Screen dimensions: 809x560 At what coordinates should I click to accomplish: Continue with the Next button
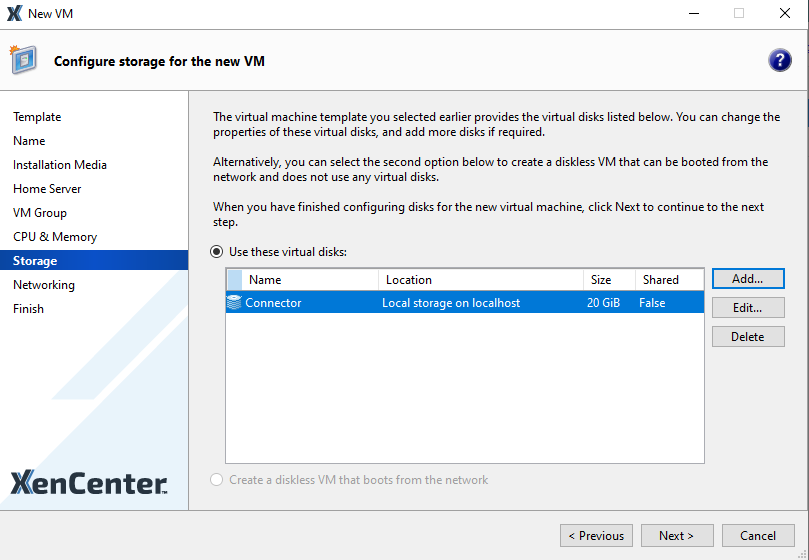coord(677,536)
